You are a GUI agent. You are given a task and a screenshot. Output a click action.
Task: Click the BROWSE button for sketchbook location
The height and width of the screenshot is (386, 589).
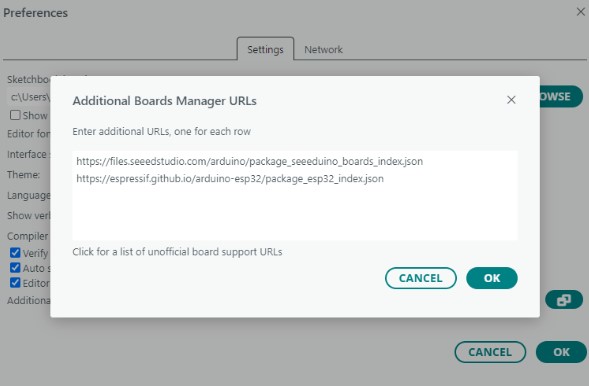(561, 96)
